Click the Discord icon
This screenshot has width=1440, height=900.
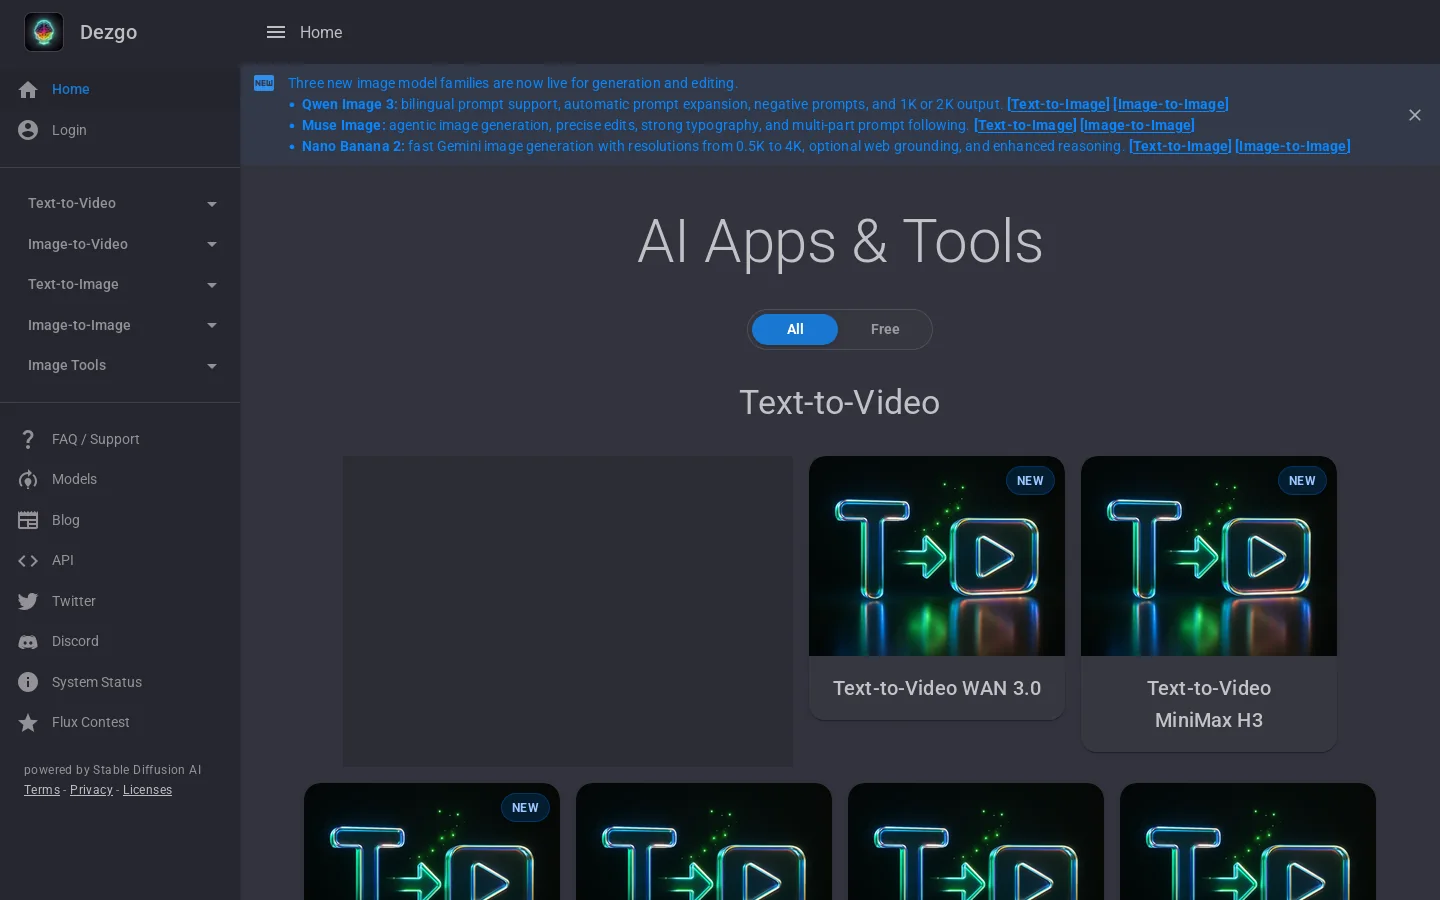(28, 642)
